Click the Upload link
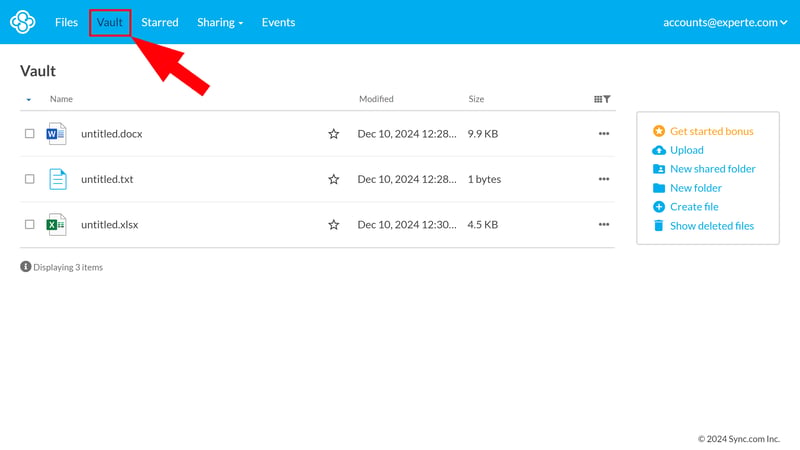The height and width of the screenshot is (450, 800). pos(686,150)
